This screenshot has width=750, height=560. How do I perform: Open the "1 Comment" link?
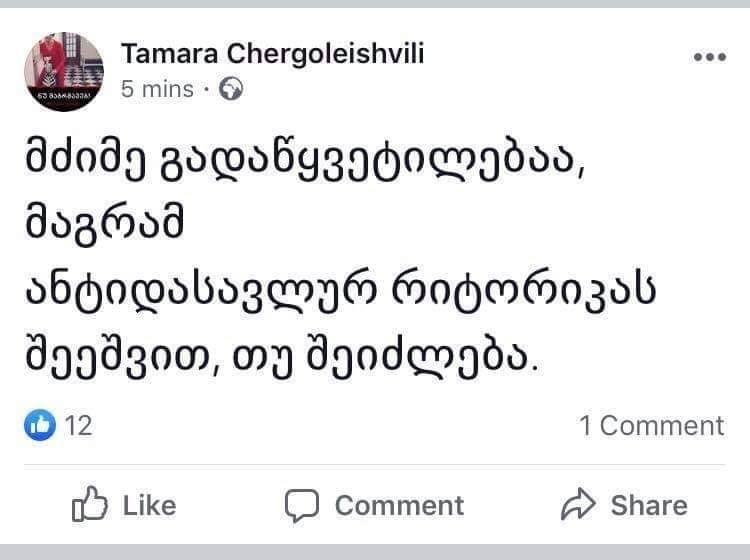click(x=651, y=425)
